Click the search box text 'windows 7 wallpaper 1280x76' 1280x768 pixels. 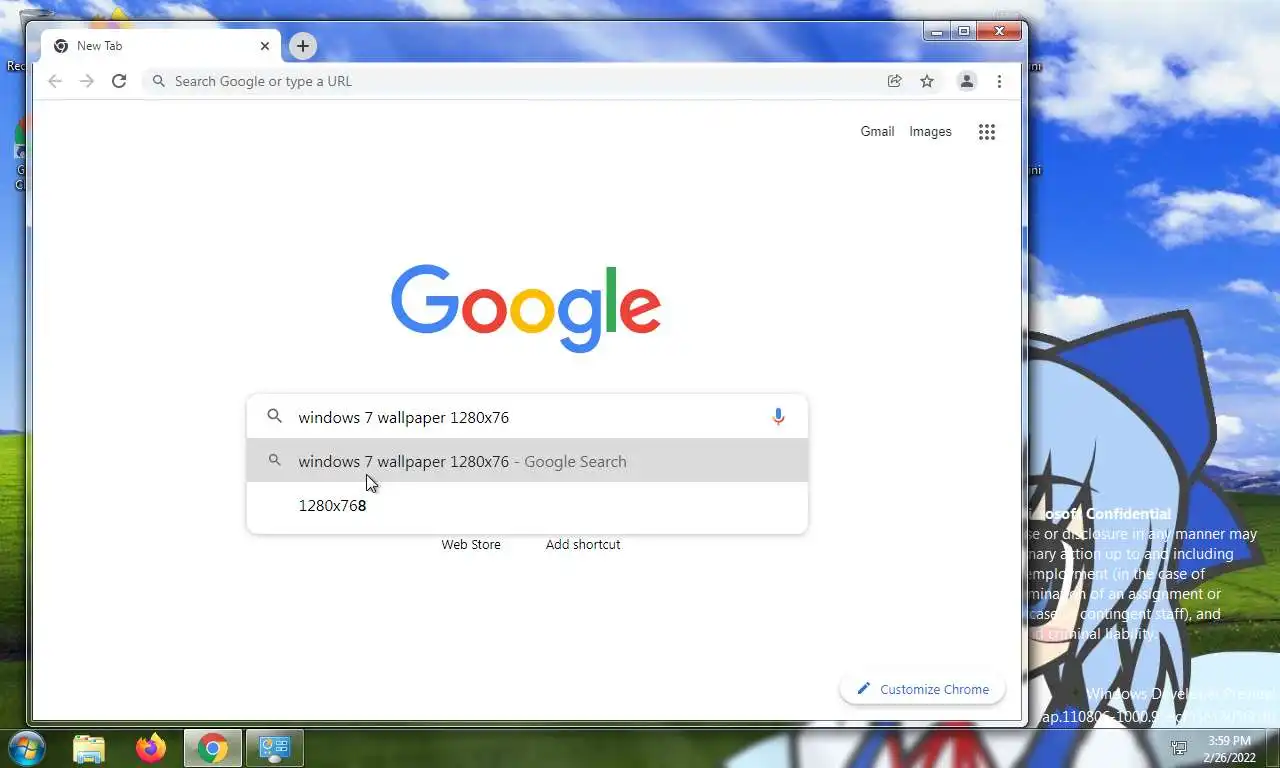404,417
